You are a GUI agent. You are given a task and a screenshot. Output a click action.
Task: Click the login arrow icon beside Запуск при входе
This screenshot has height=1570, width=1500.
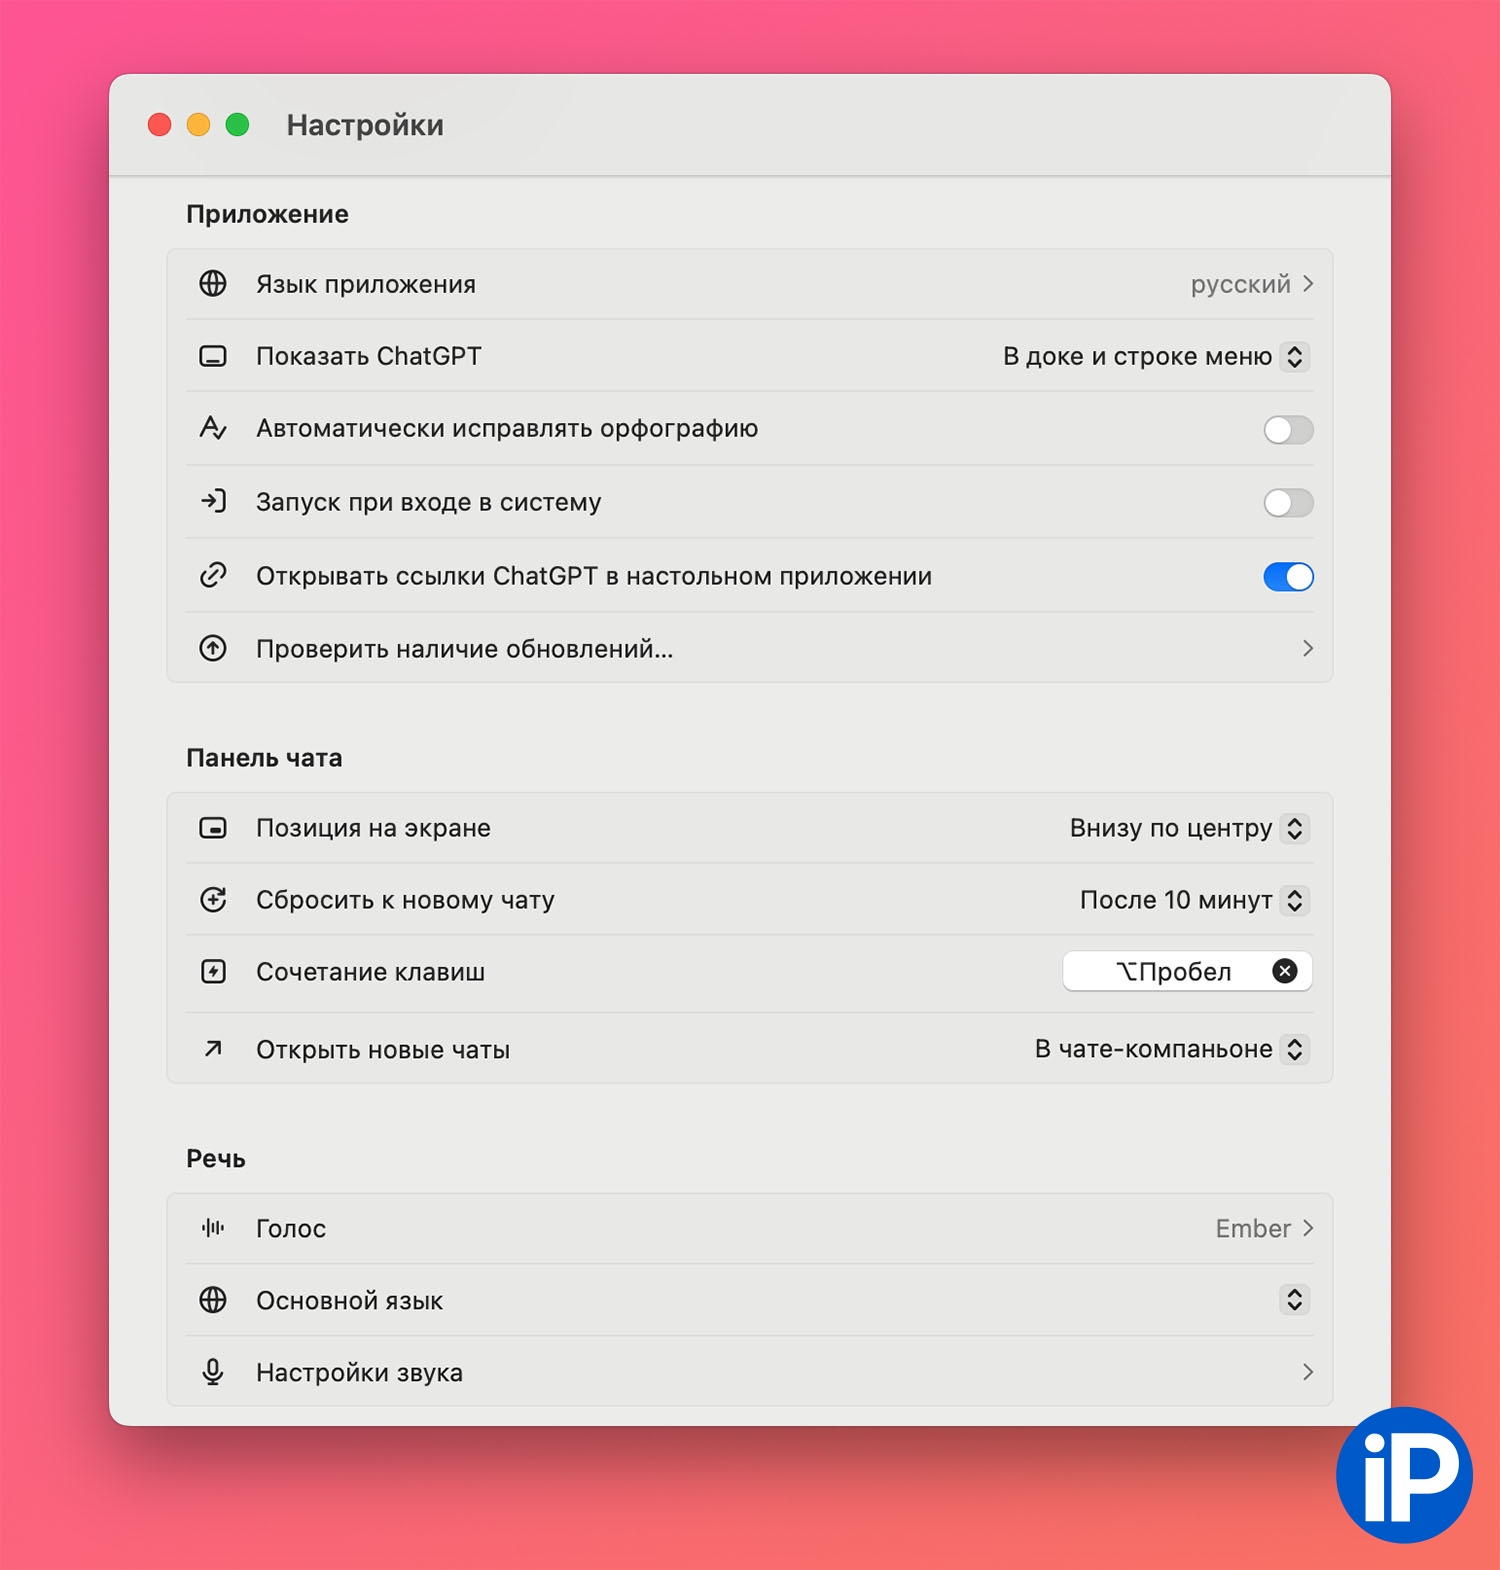tap(213, 501)
